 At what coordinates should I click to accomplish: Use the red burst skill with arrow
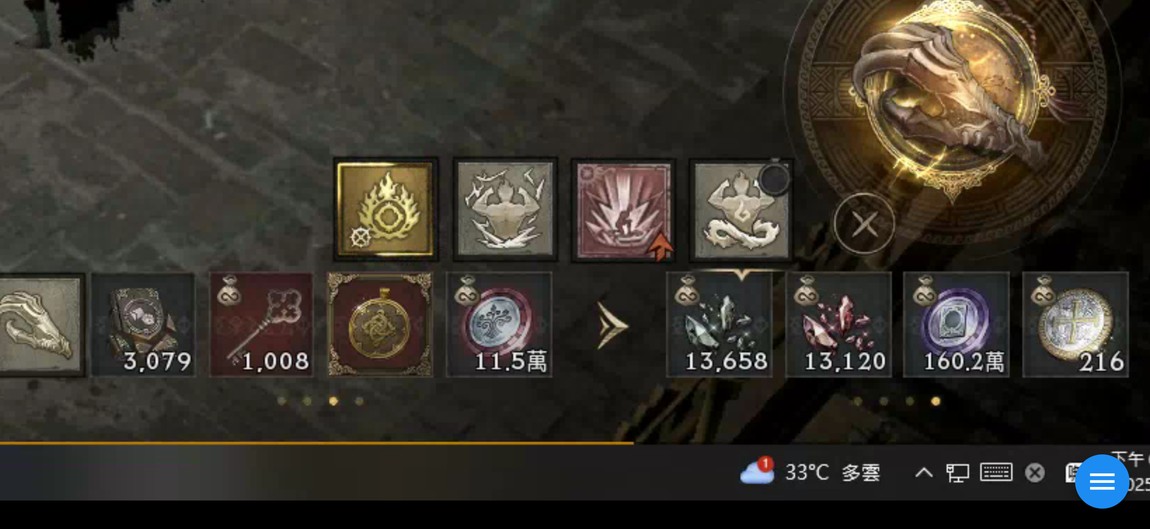coord(623,210)
